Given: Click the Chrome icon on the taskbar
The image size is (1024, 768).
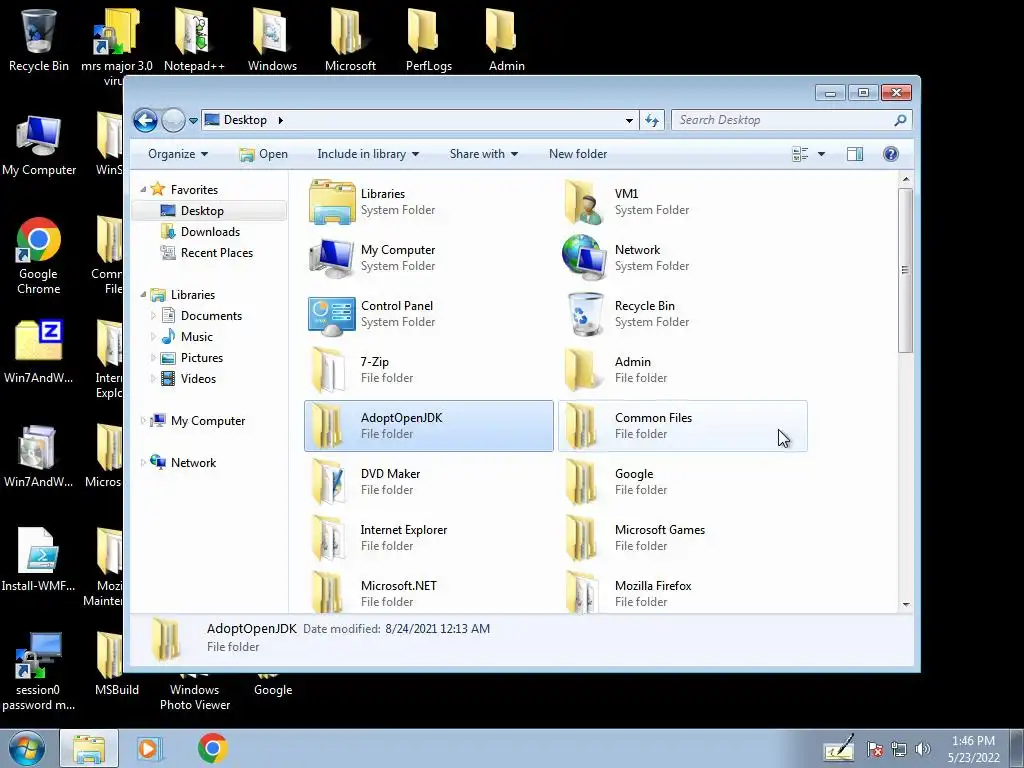Looking at the screenshot, I should [x=212, y=748].
